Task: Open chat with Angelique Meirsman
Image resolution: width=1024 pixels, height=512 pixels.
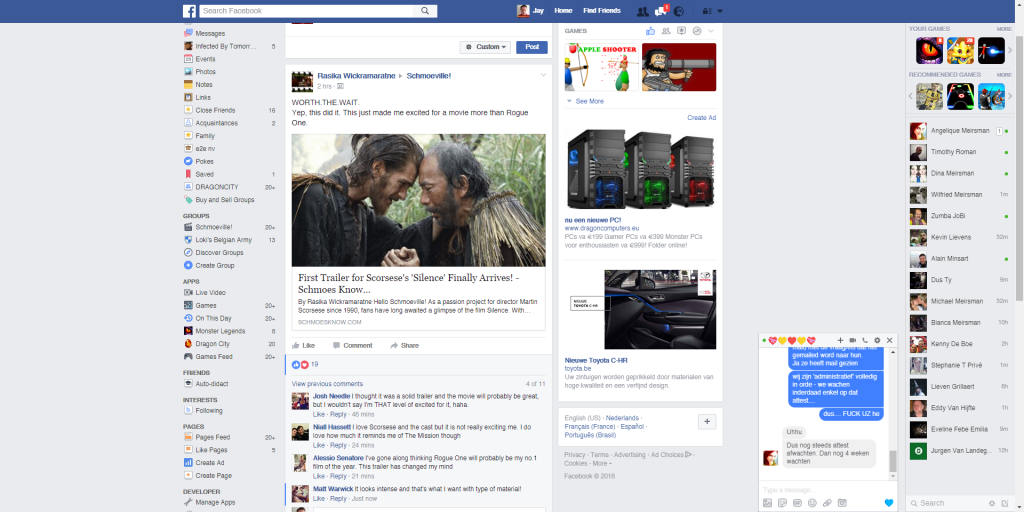Action: pos(960,131)
